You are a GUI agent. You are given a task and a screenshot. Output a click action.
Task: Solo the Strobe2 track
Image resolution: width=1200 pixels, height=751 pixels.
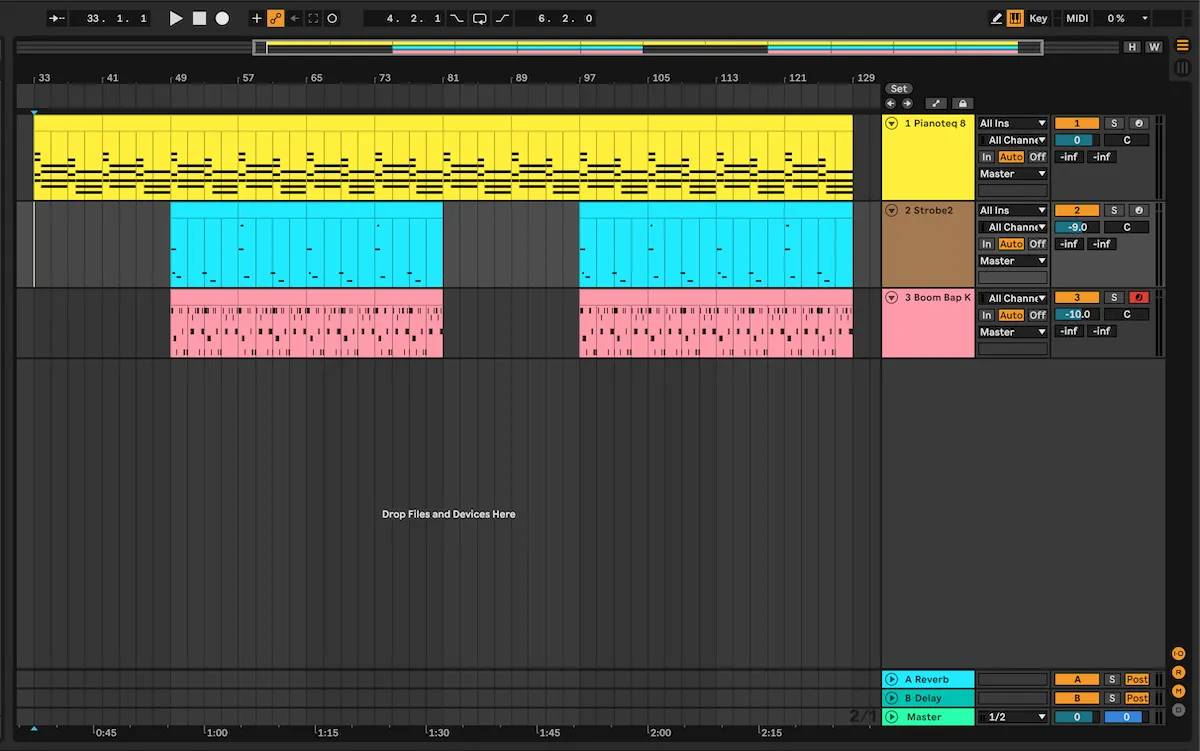coord(1114,211)
